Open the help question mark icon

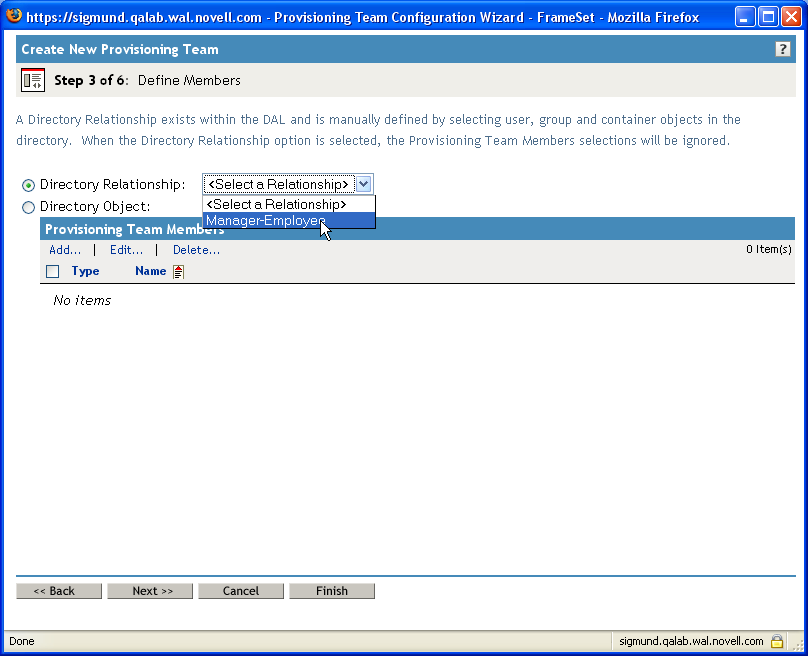click(x=782, y=49)
